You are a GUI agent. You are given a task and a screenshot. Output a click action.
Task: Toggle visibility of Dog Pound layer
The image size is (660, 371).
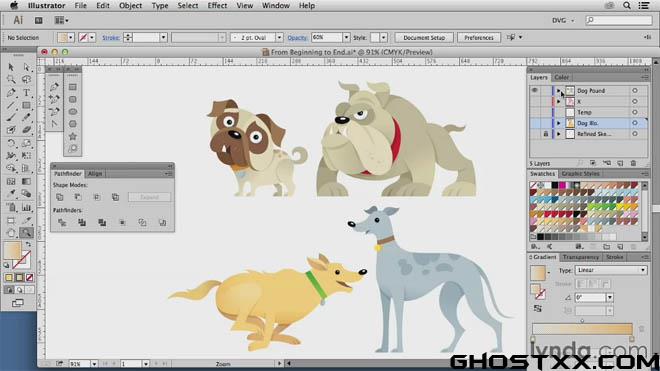tap(535, 91)
